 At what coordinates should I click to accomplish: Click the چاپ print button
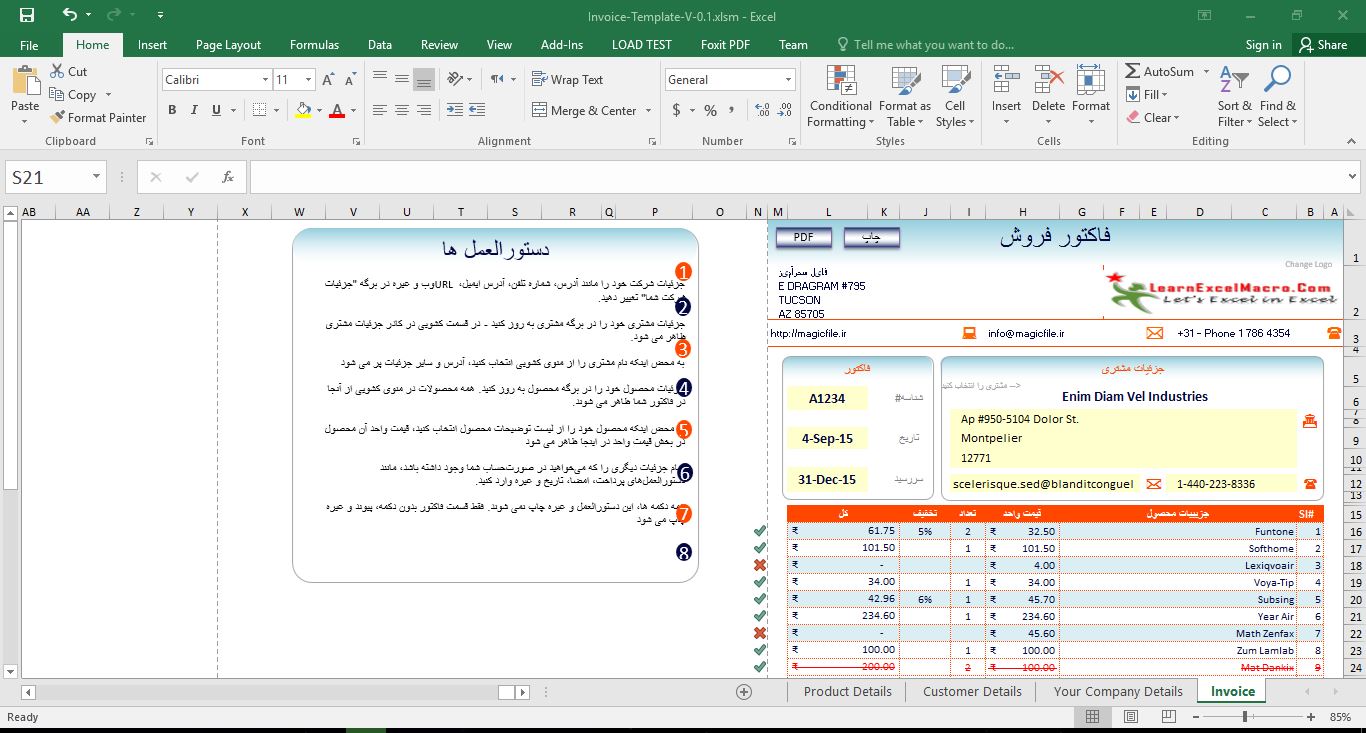pyautogui.click(x=872, y=237)
